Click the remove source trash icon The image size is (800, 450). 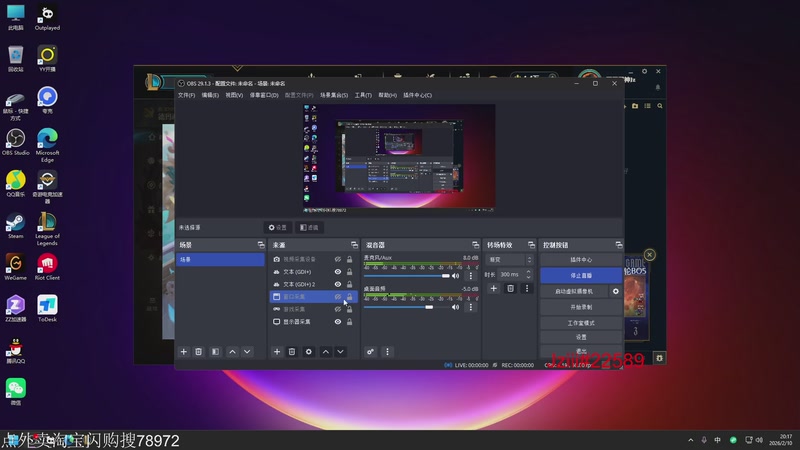point(292,352)
